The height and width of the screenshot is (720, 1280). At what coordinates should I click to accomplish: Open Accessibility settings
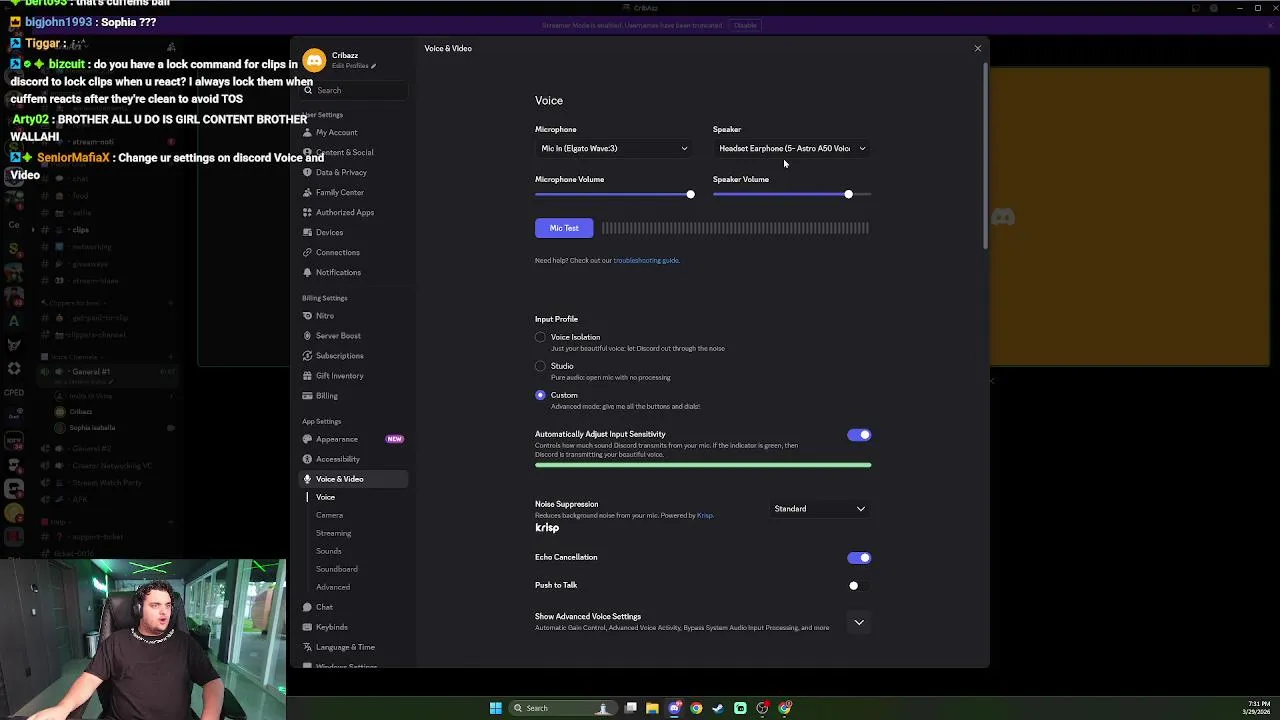coord(353,459)
